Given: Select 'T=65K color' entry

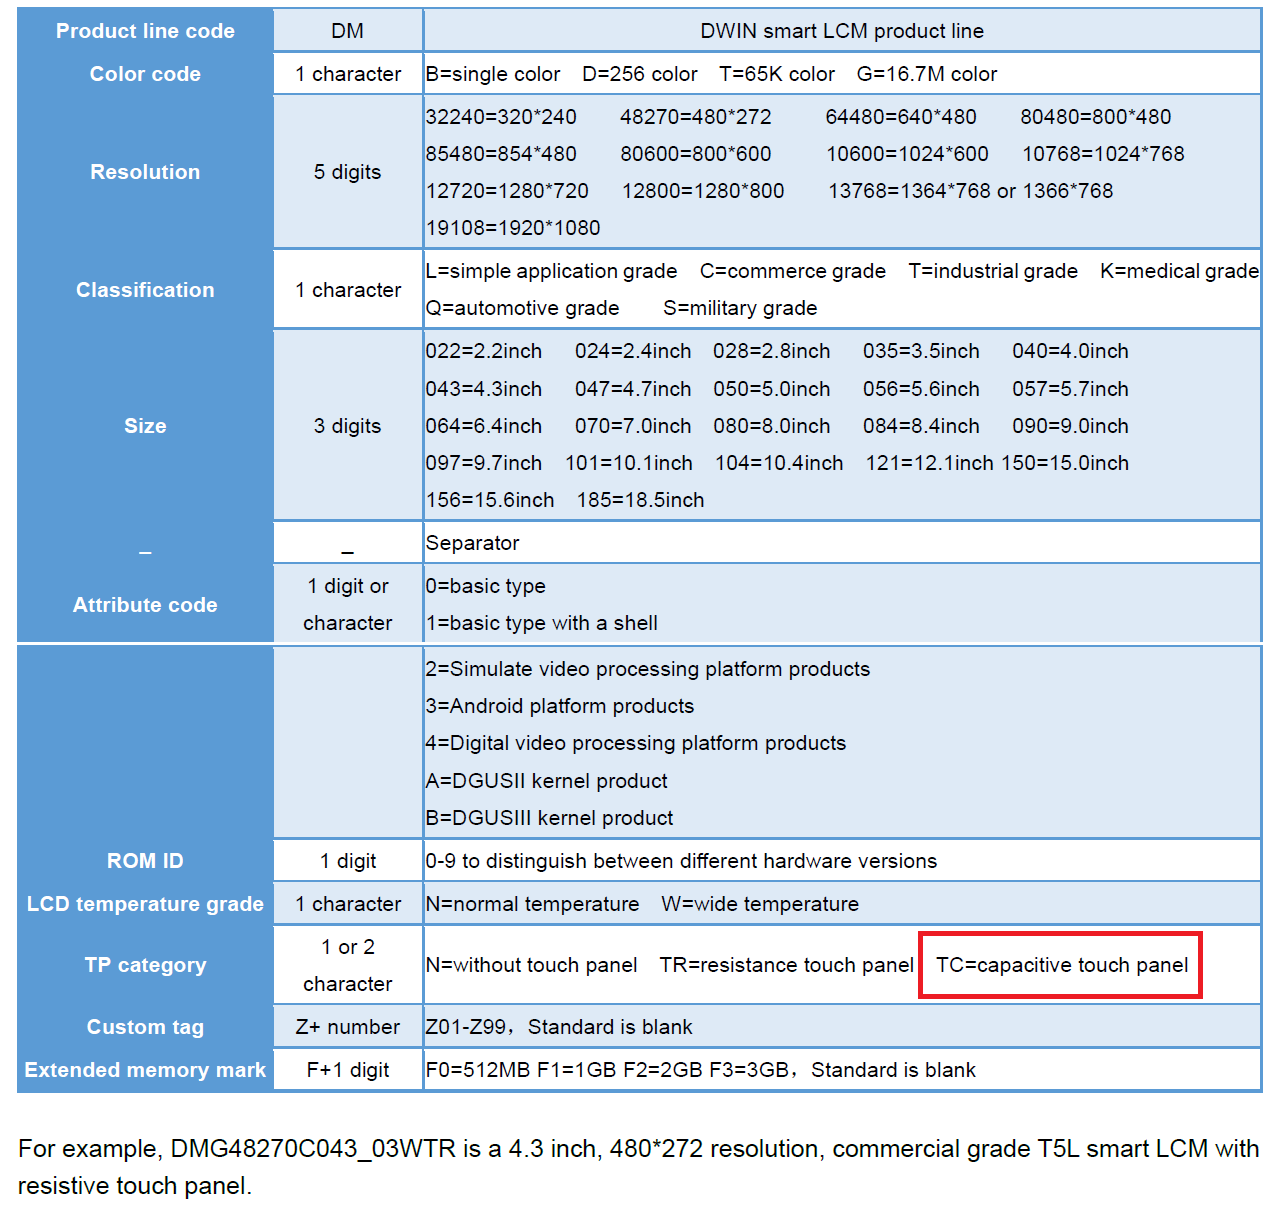Looking at the screenshot, I should click(777, 74).
